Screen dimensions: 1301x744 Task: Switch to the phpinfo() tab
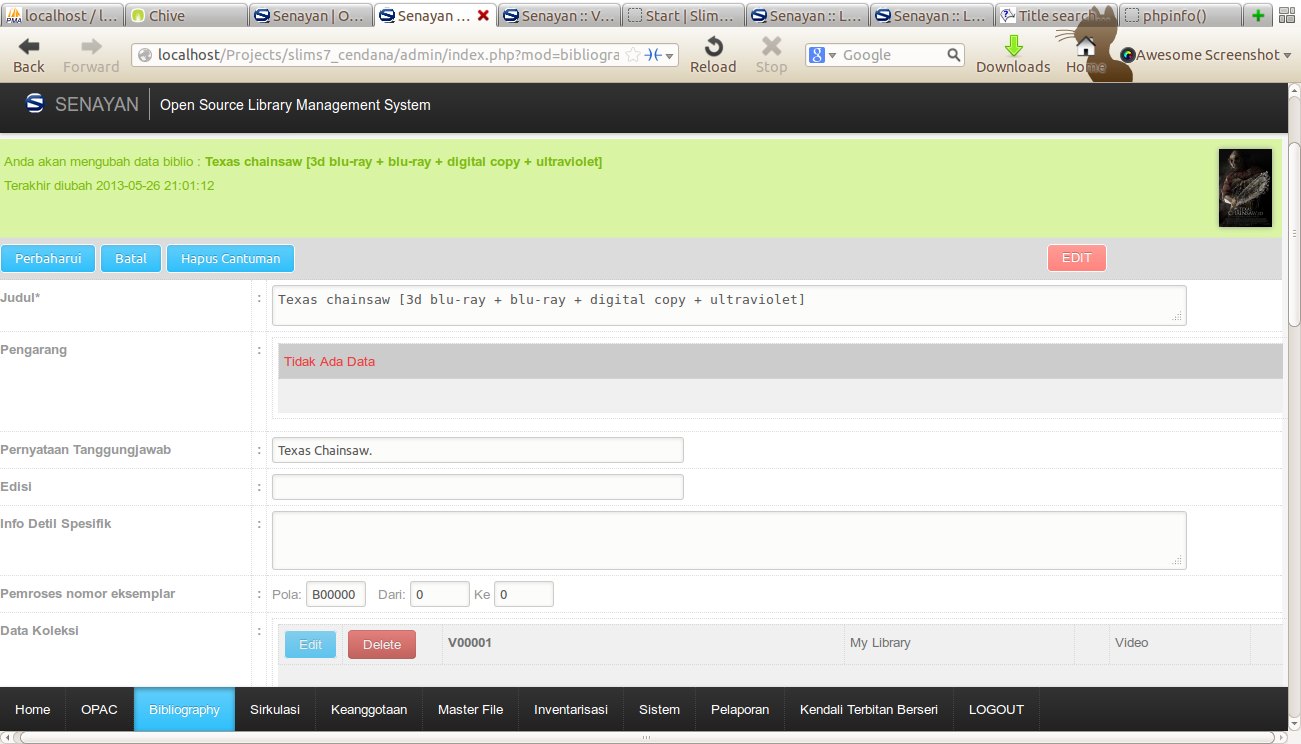point(1180,16)
